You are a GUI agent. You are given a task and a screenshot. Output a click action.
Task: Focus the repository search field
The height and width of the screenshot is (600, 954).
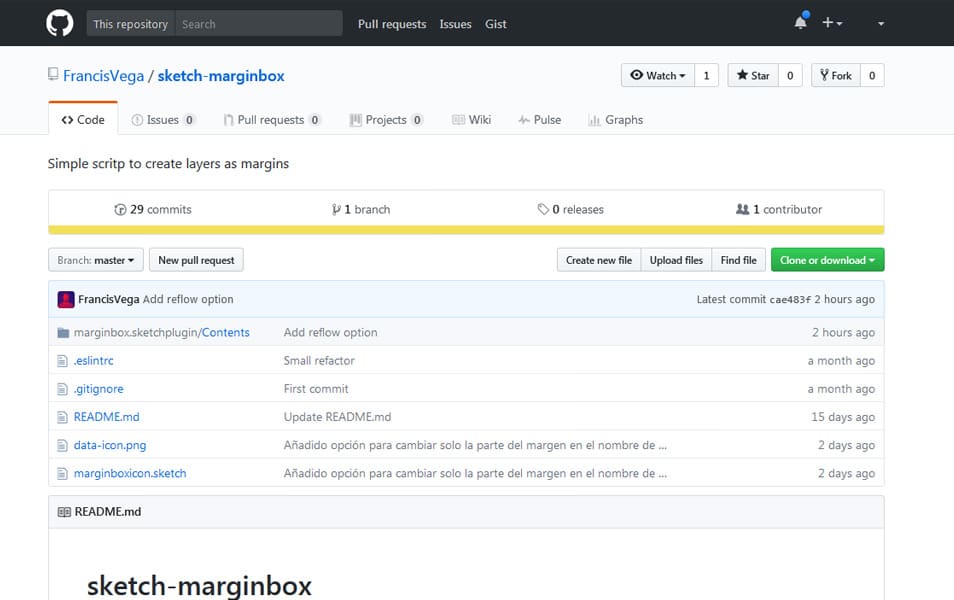[258, 24]
